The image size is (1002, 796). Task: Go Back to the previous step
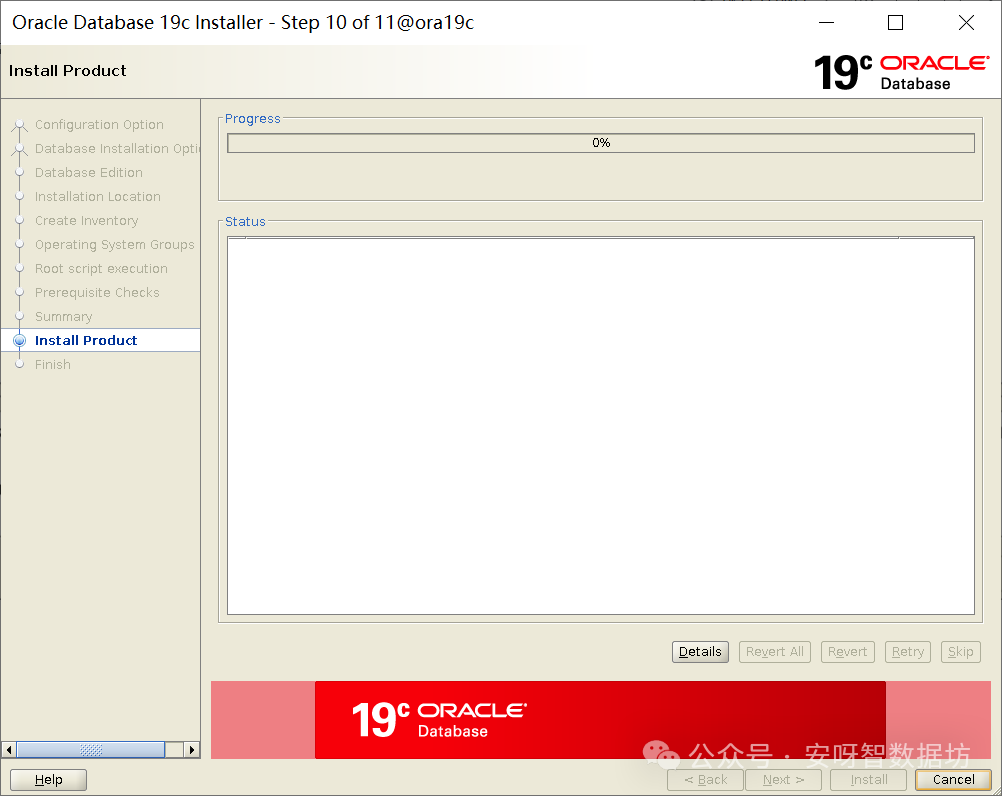[x=705, y=779]
